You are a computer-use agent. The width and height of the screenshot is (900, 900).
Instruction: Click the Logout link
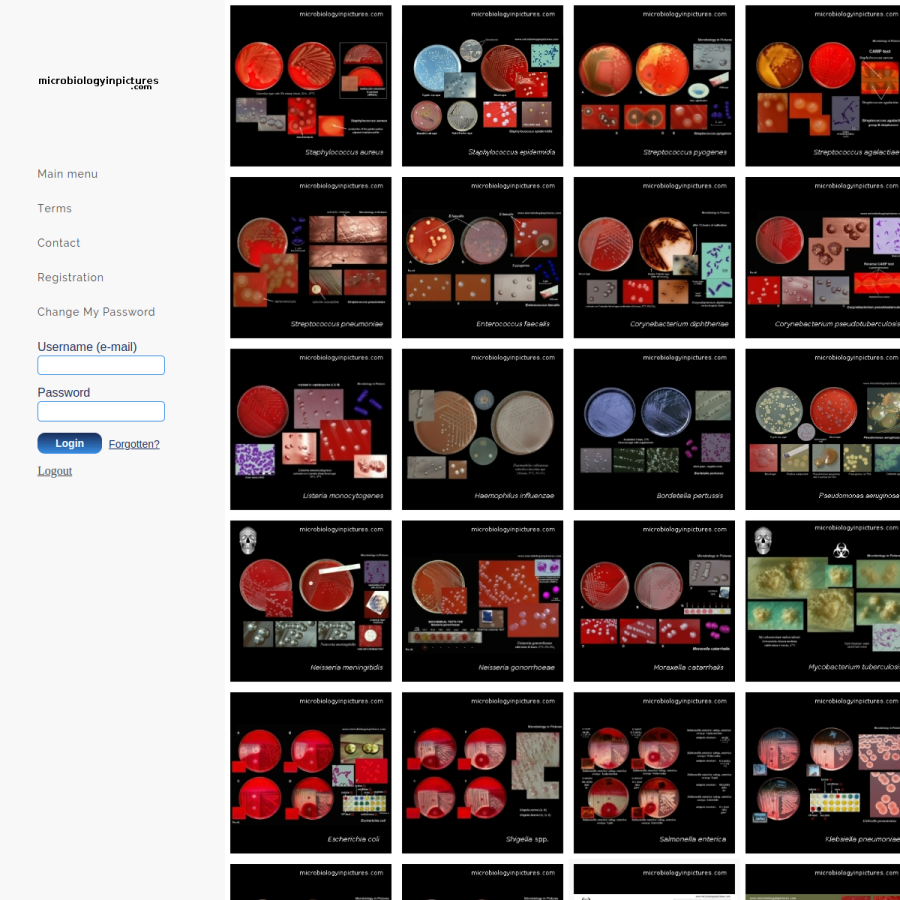tap(55, 471)
